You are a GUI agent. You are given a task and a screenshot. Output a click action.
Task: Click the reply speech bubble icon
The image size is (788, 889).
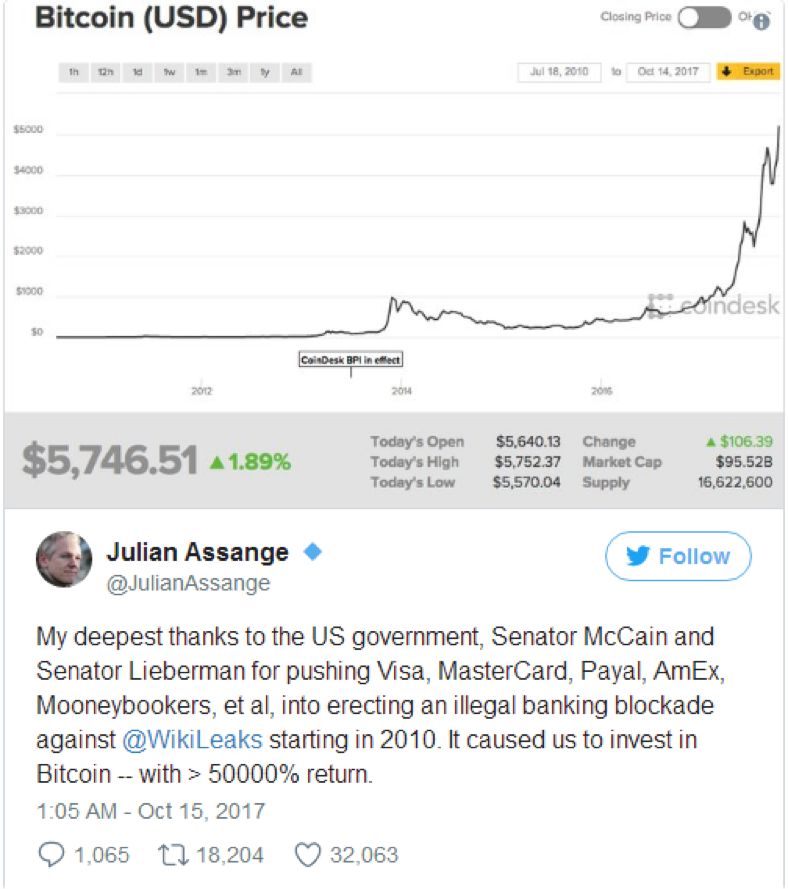pos(49,855)
